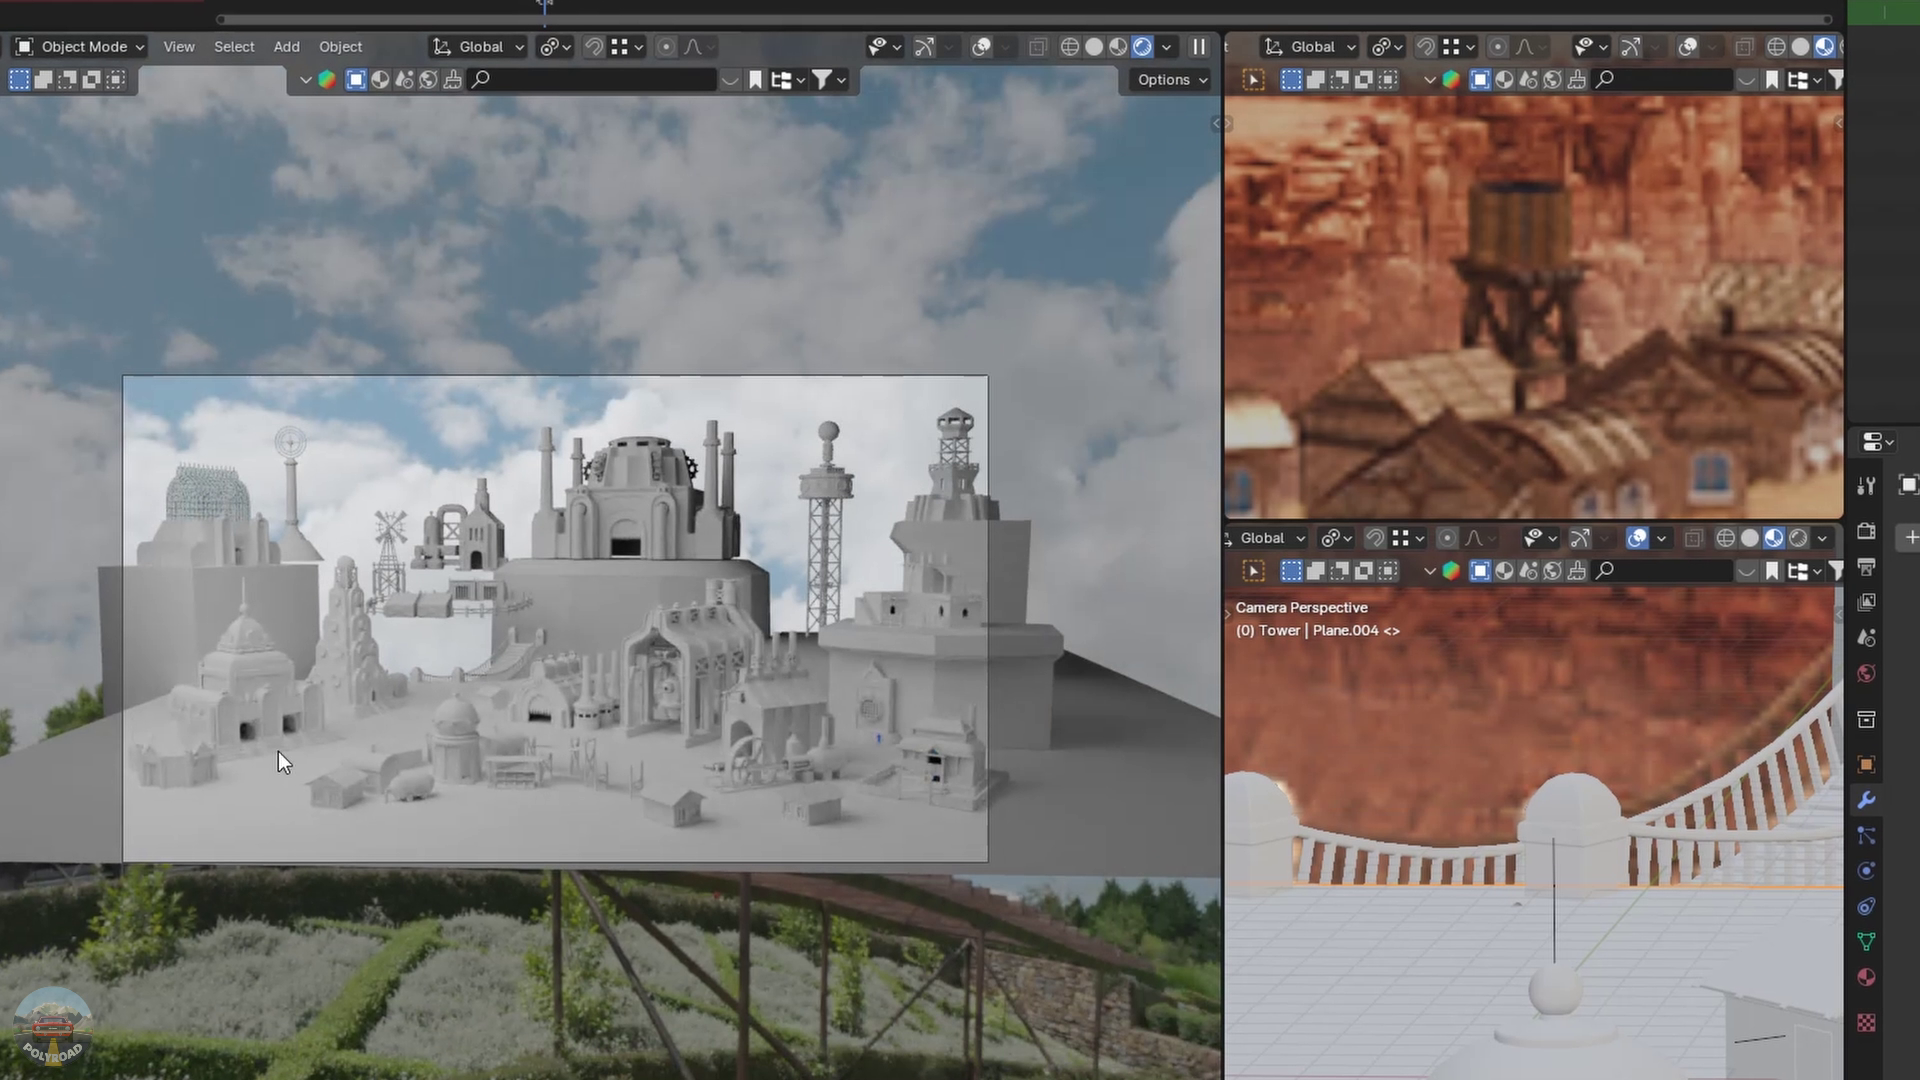Open the Options dropdown
Viewport: 1920px width, 1080px height.
pos(1172,80)
